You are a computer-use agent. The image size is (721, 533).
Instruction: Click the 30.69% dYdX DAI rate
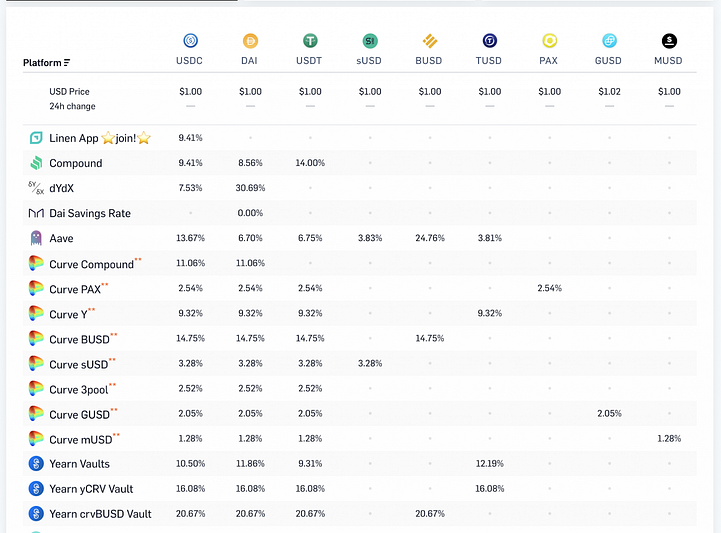point(250,188)
